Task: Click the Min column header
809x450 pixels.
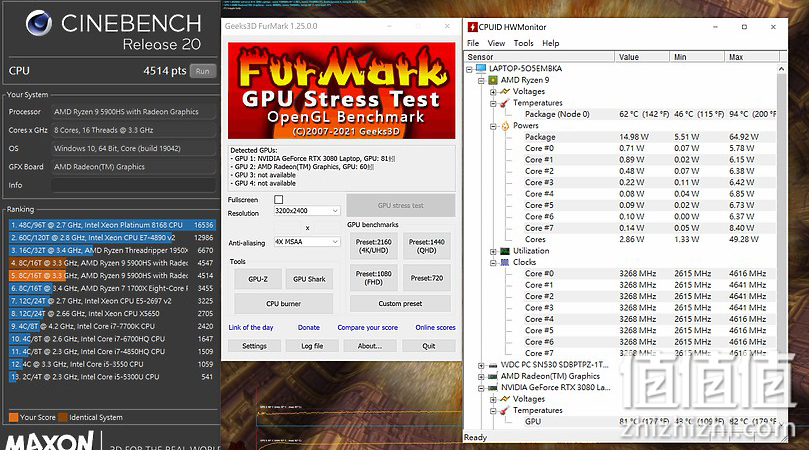Action: [x=697, y=57]
